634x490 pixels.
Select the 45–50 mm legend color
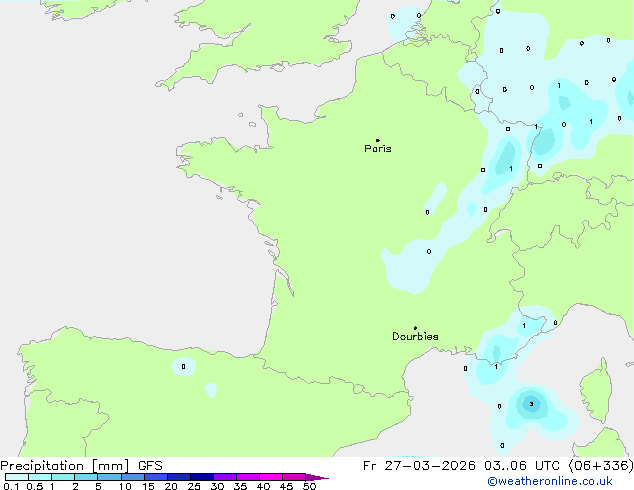294,477
